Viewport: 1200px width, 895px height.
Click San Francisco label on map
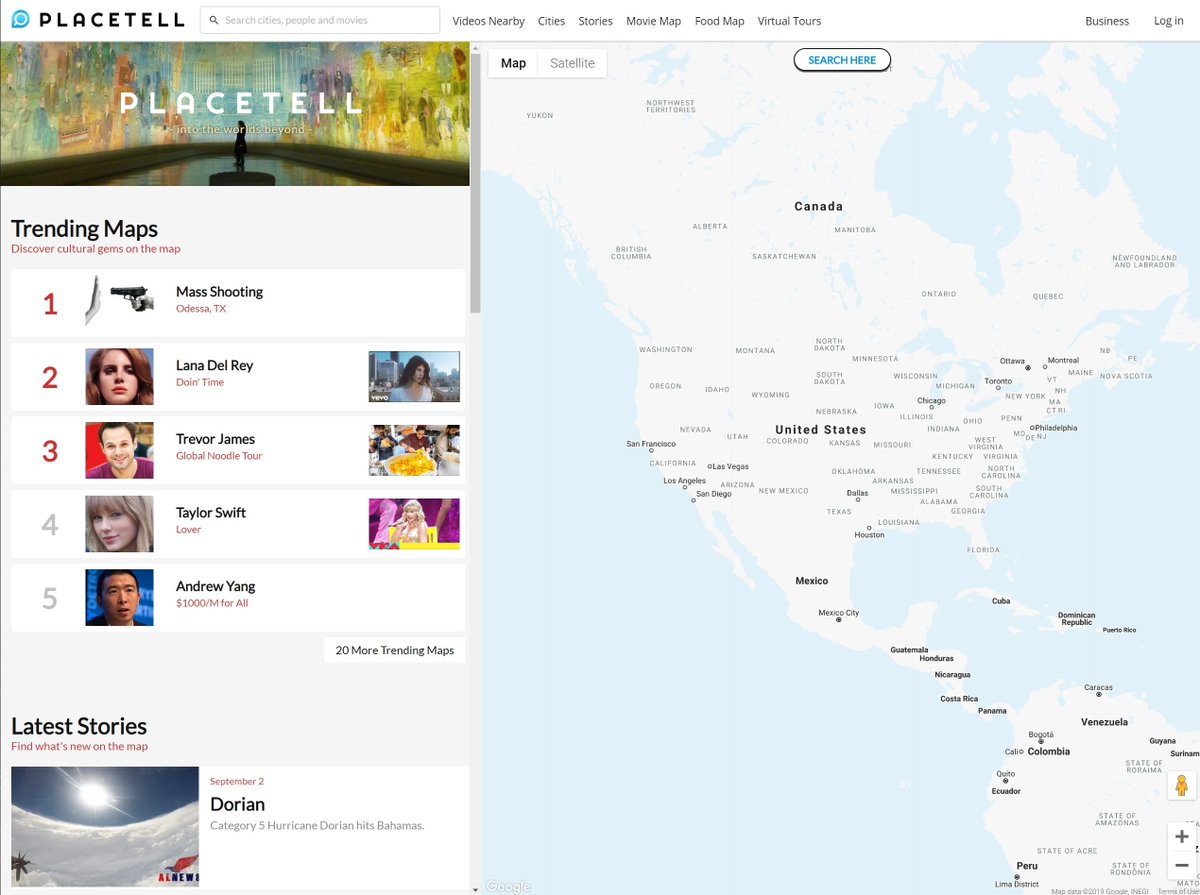tap(651, 444)
